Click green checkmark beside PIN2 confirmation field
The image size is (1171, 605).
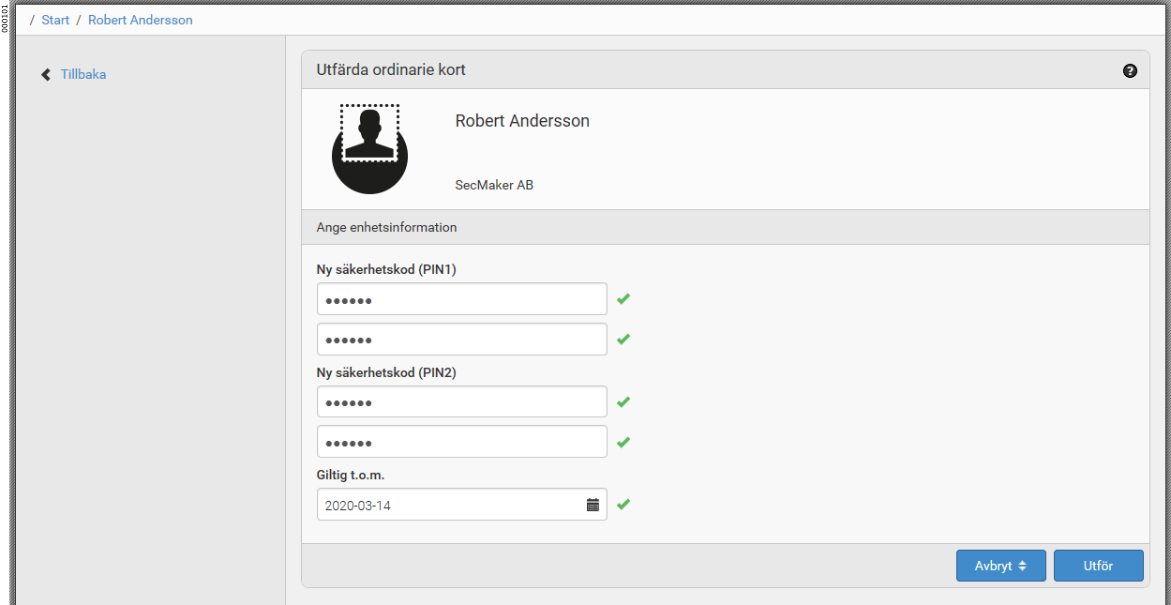click(623, 442)
